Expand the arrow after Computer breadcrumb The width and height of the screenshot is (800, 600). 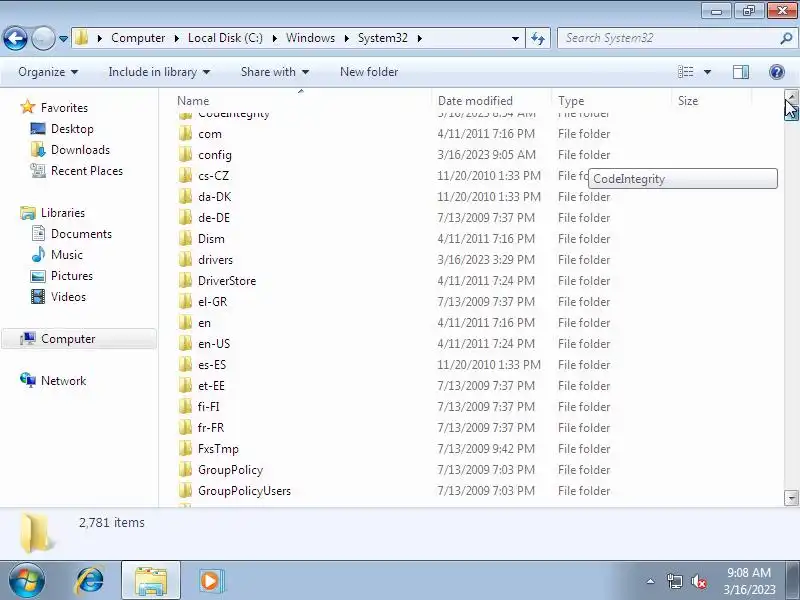coord(177,38)
